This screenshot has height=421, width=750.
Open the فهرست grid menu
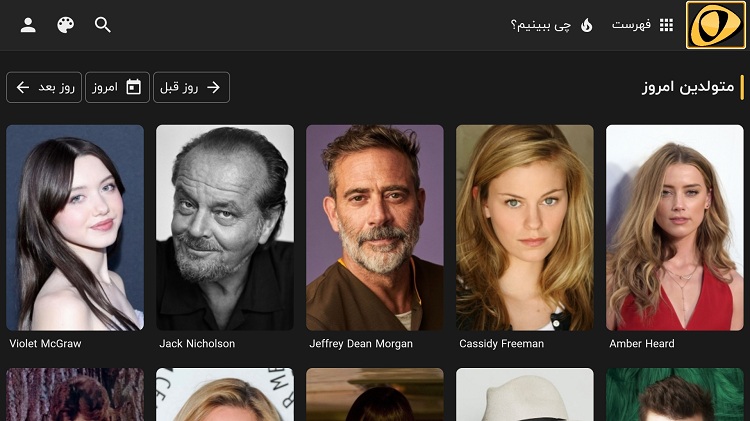[642, 25]
